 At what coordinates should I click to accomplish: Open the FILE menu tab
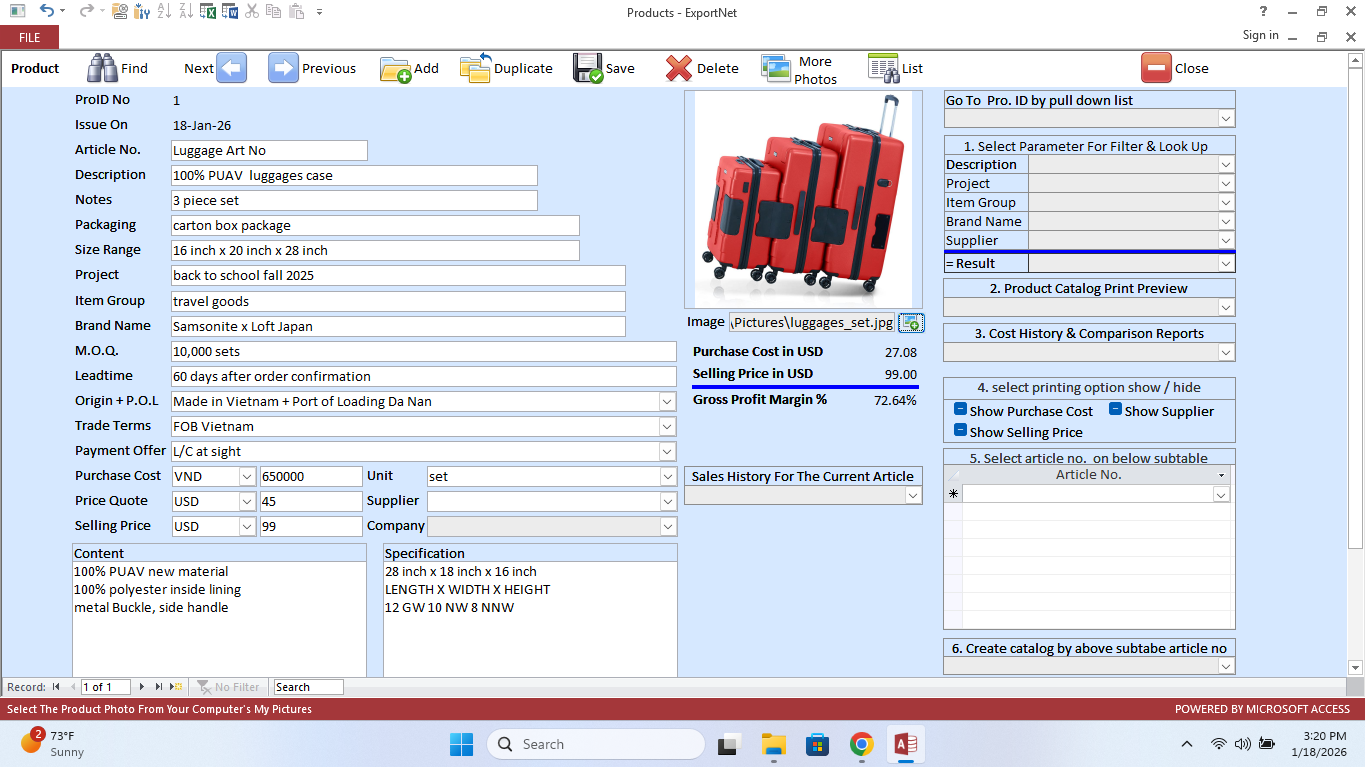(x=29, y=37)
